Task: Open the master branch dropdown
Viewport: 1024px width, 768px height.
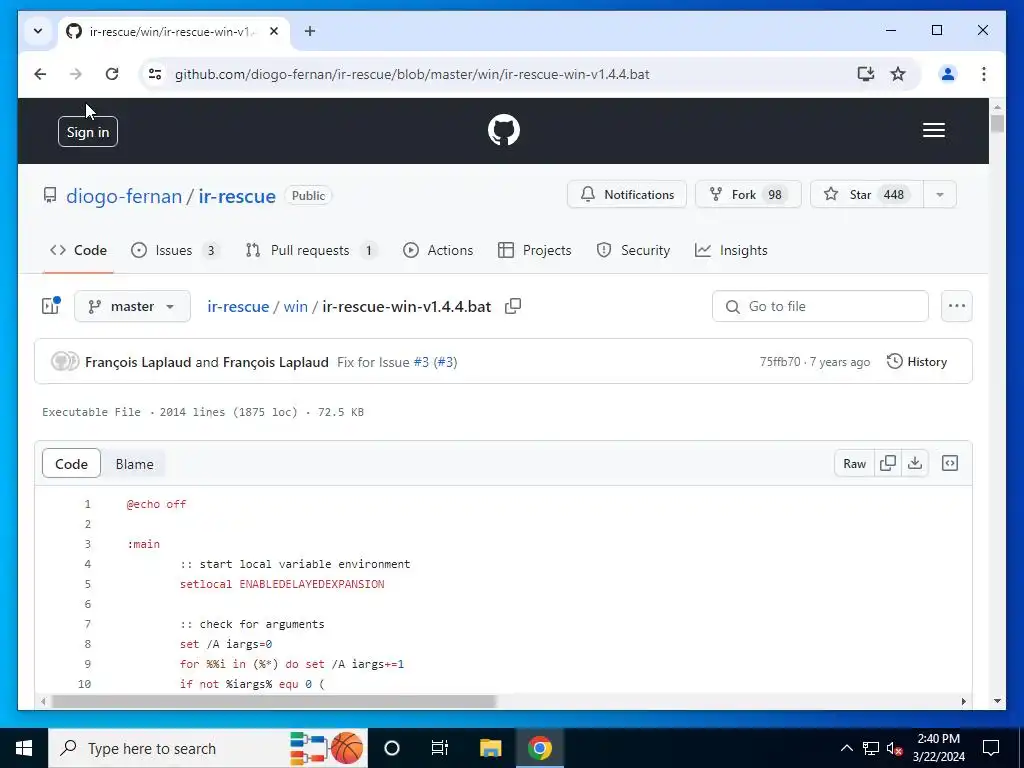Action: click(133, 306)
